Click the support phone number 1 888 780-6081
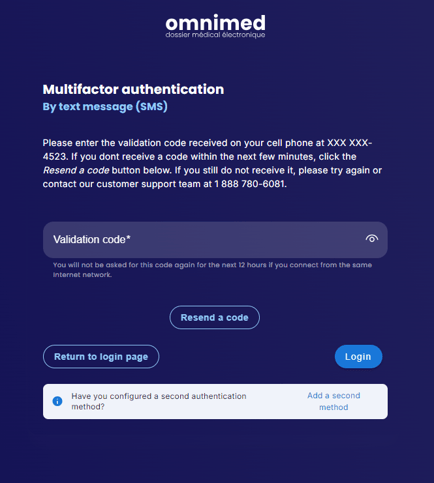Screen dimensions: 434x483 pyautogui.click(x=250, y=184)
